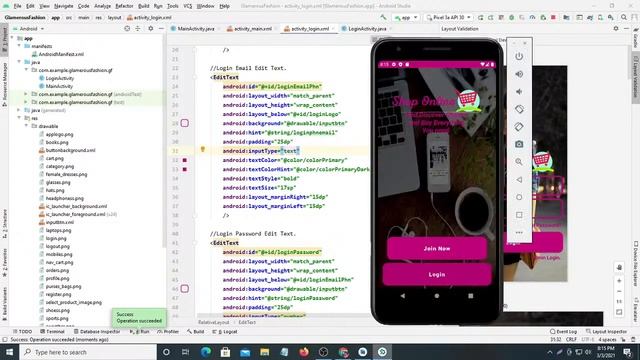Click the emulator sidebar Back triangle

(519, 180)
